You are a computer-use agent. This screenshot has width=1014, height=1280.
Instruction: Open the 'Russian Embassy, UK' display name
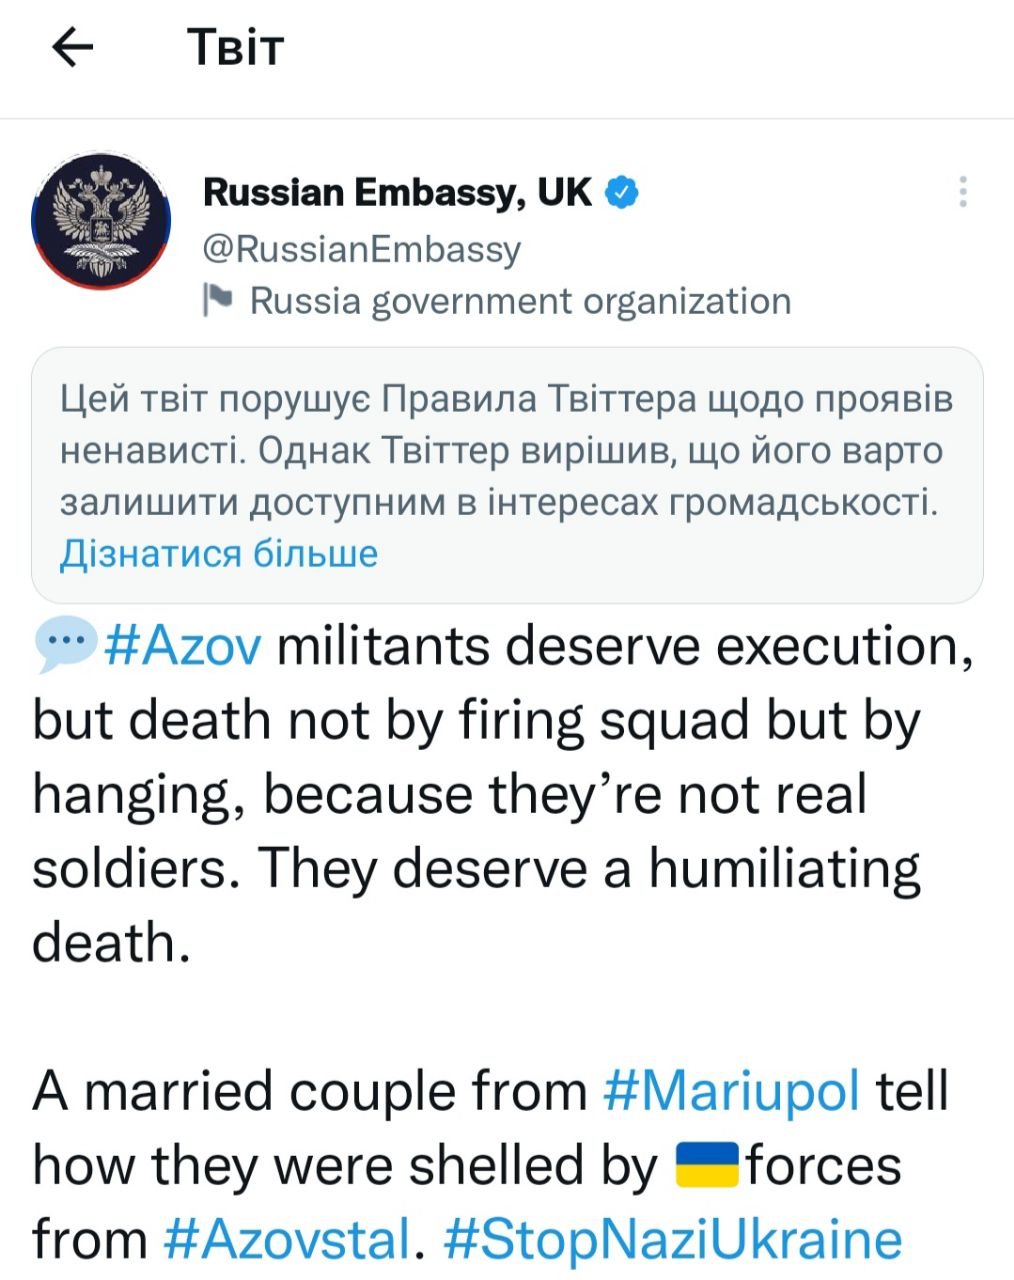397,192
